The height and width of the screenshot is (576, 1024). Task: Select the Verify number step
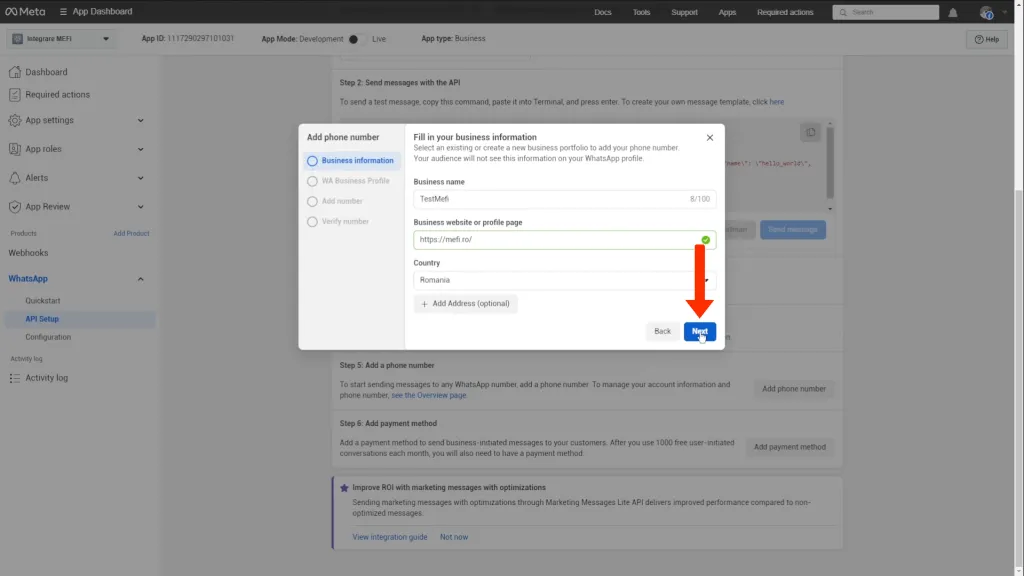point(351,221)
